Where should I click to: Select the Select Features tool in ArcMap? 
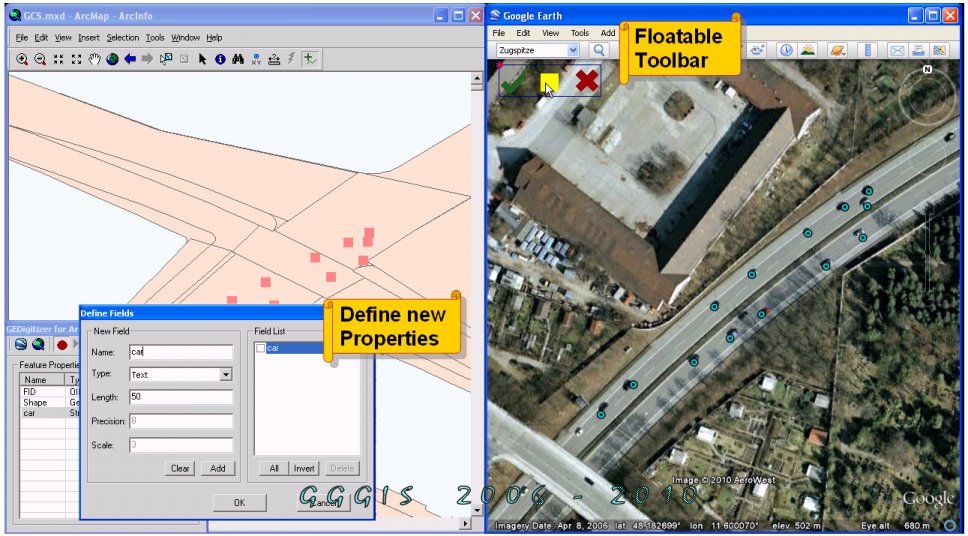point(165,59)
